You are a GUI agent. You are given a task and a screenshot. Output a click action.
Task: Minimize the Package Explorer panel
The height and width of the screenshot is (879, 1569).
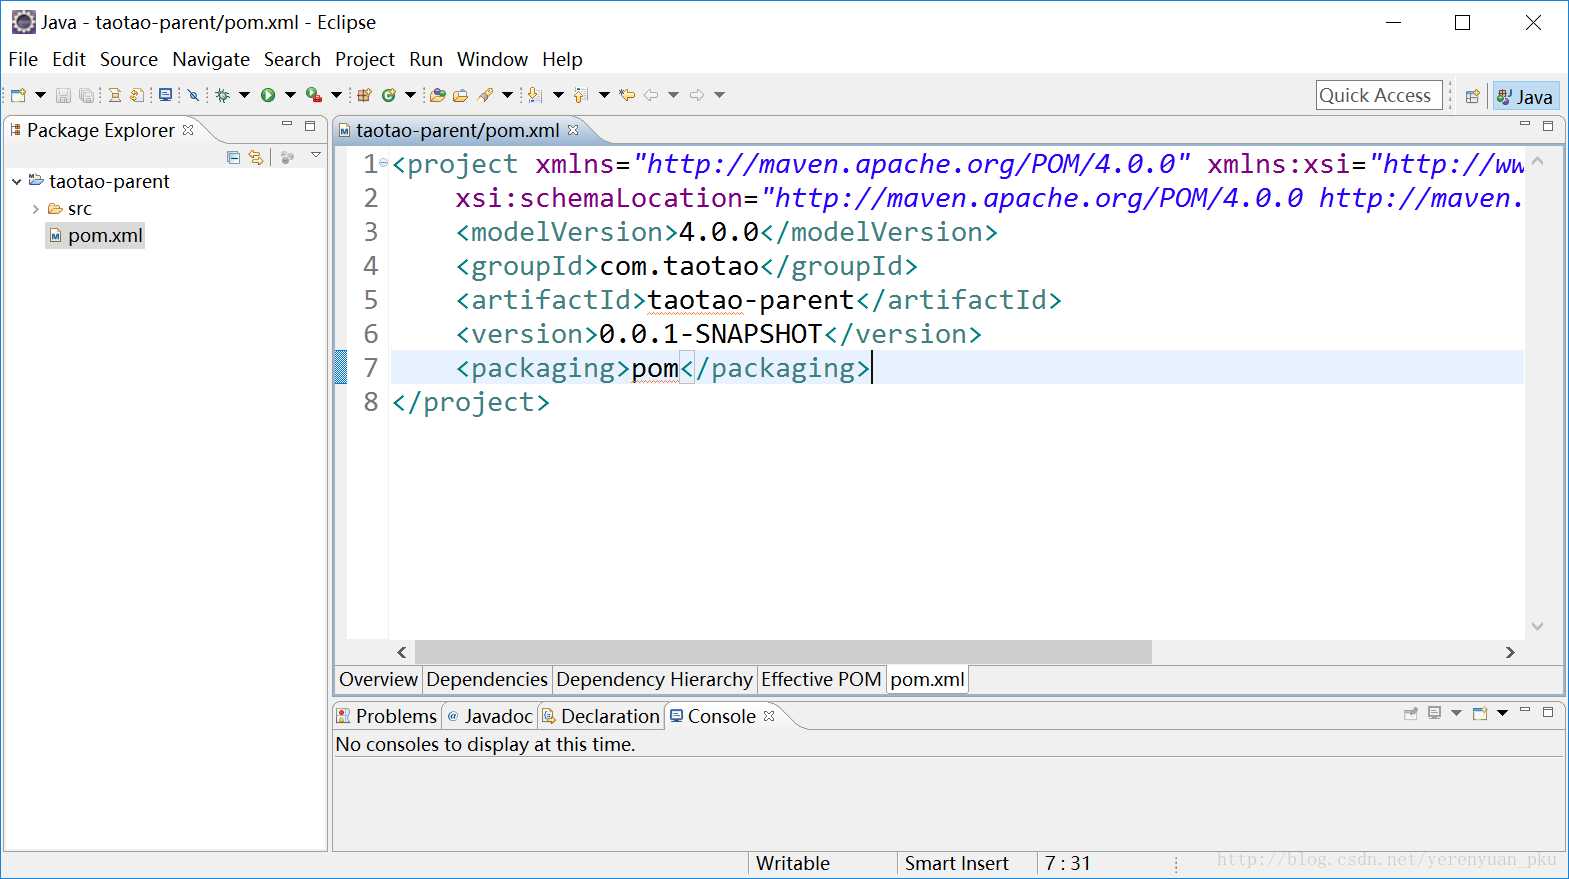[x=287, y=125]
